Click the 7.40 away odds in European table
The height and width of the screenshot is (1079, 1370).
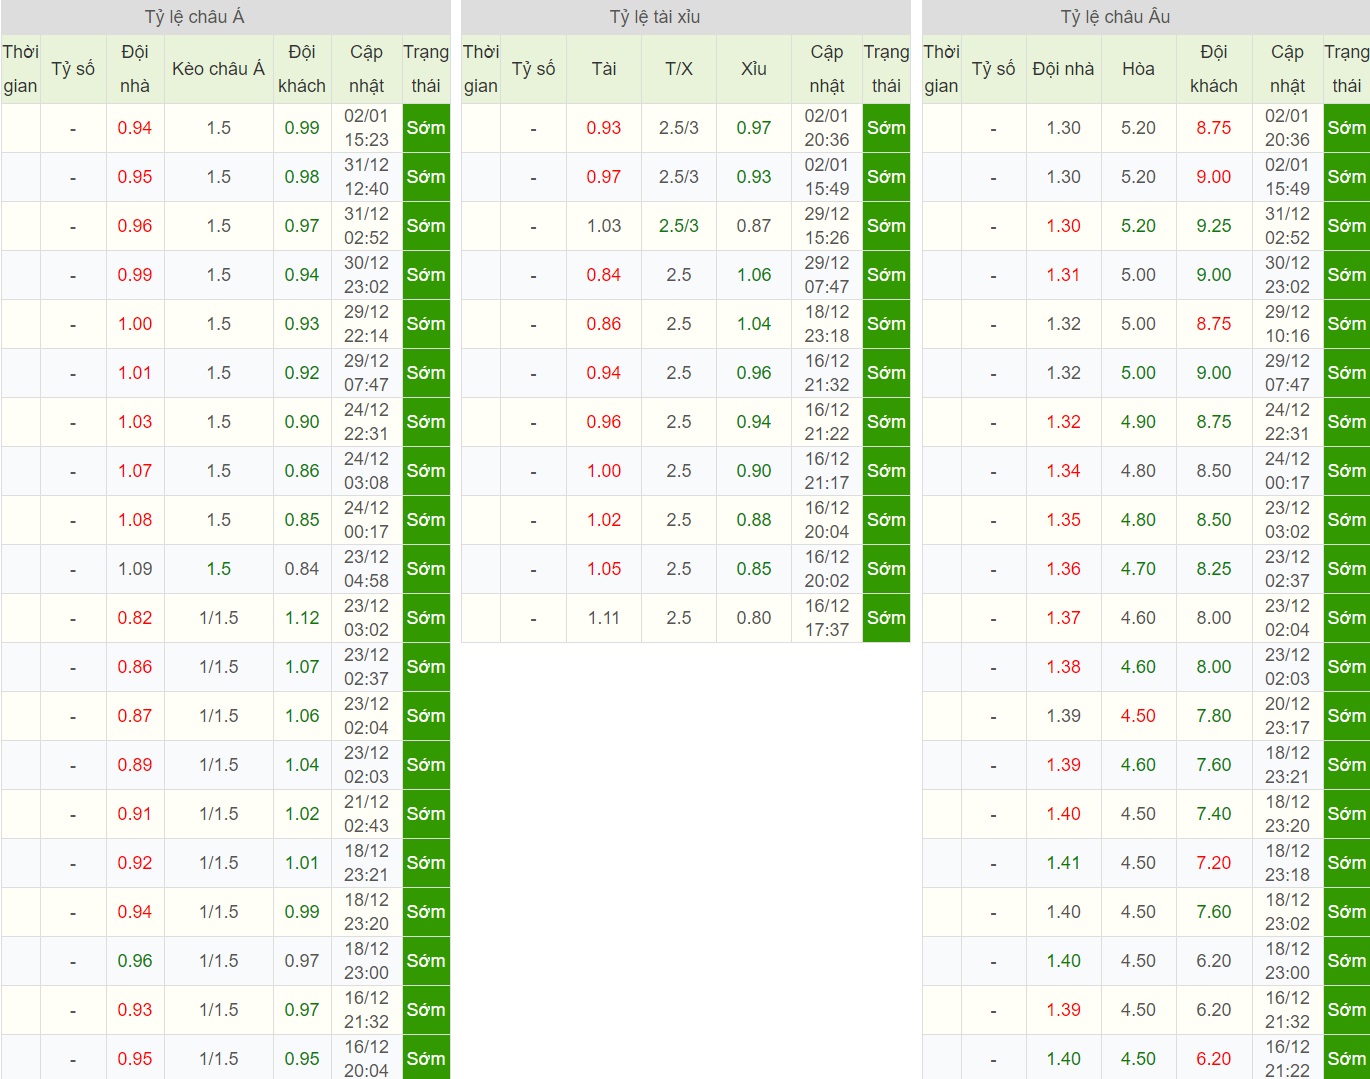coord(1214,814)
